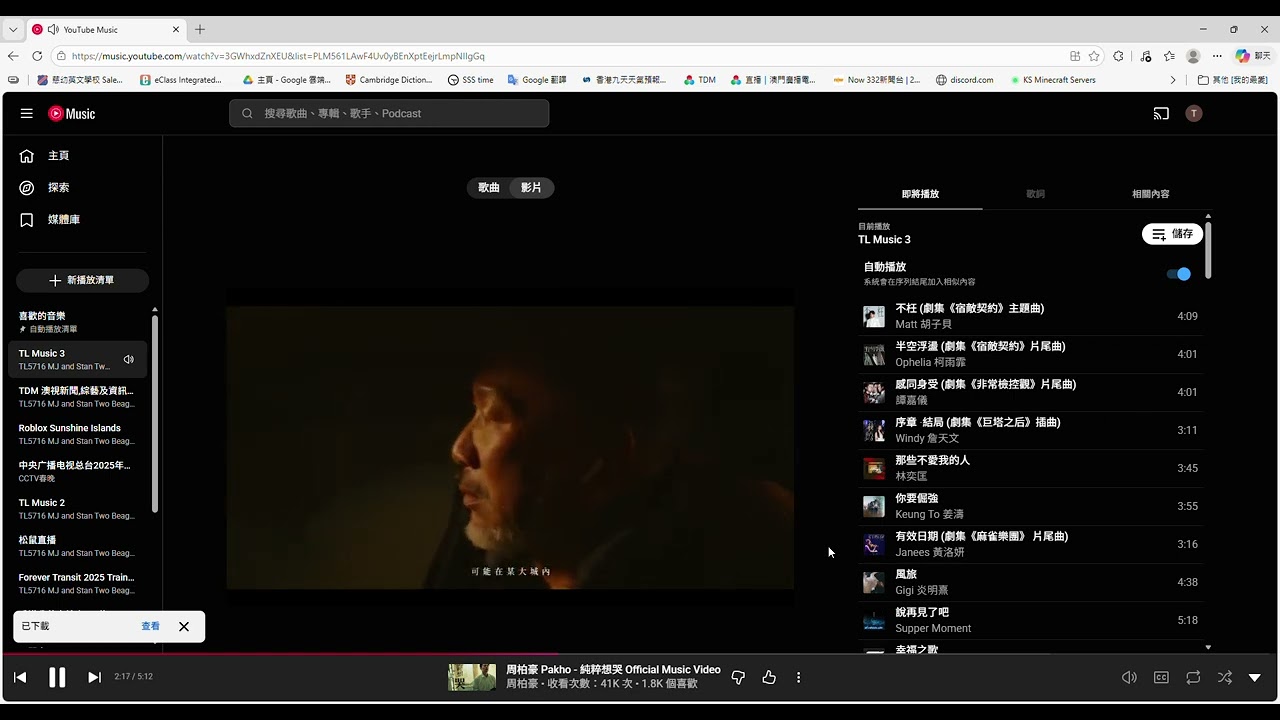The height and width of the screenshot is (720, 1280).
Task: Dismiss the 已下載 toast
Action: coord(184,626)
